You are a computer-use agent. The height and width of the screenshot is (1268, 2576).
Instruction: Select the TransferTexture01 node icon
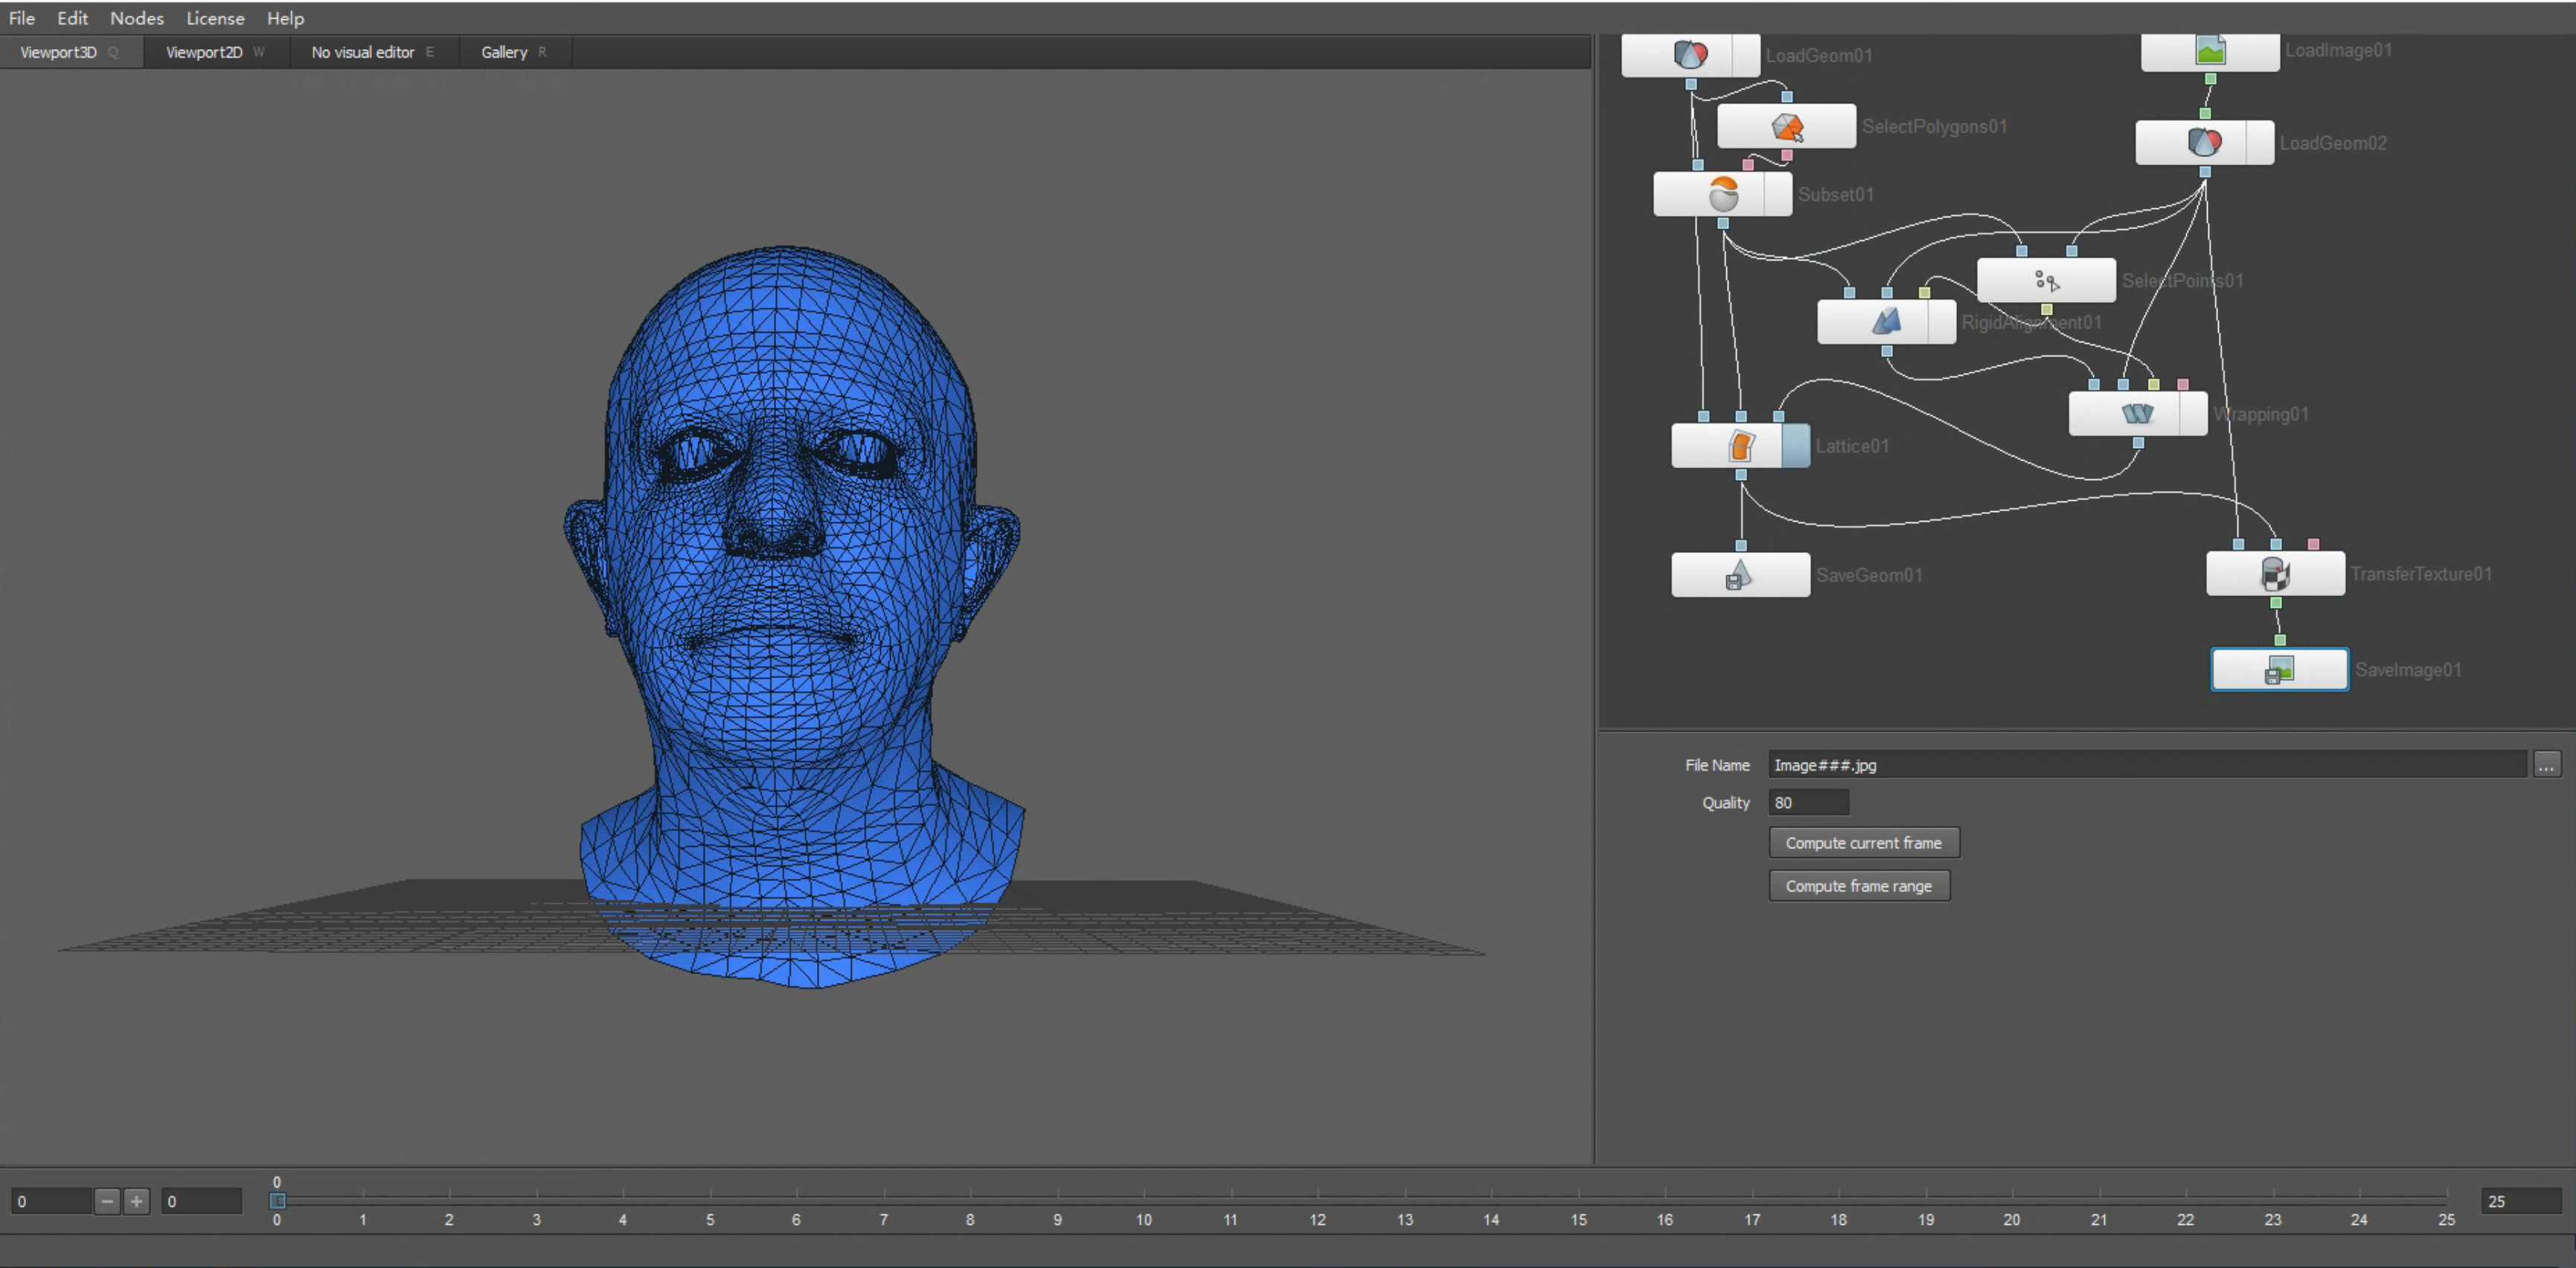point(2275,574)
